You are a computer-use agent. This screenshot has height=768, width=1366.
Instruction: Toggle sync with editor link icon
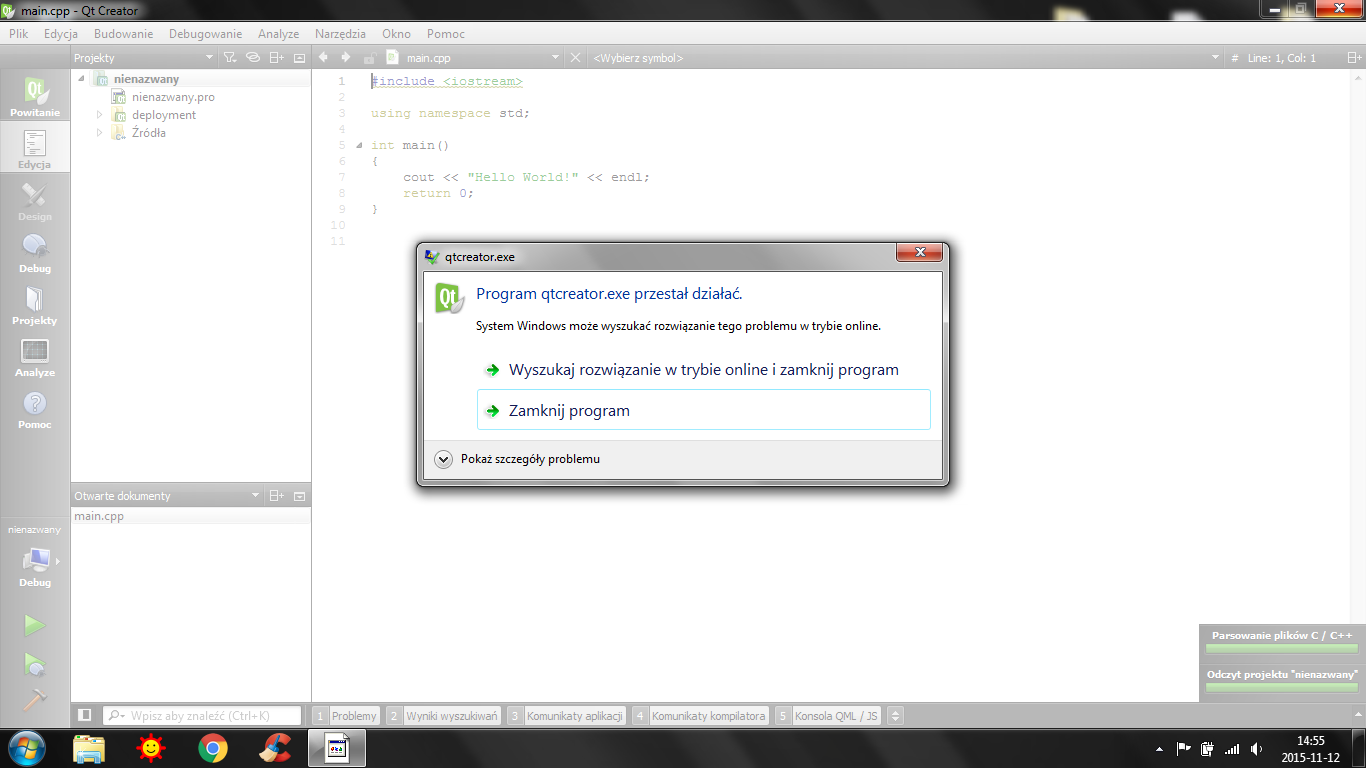[x=253, y=58]
